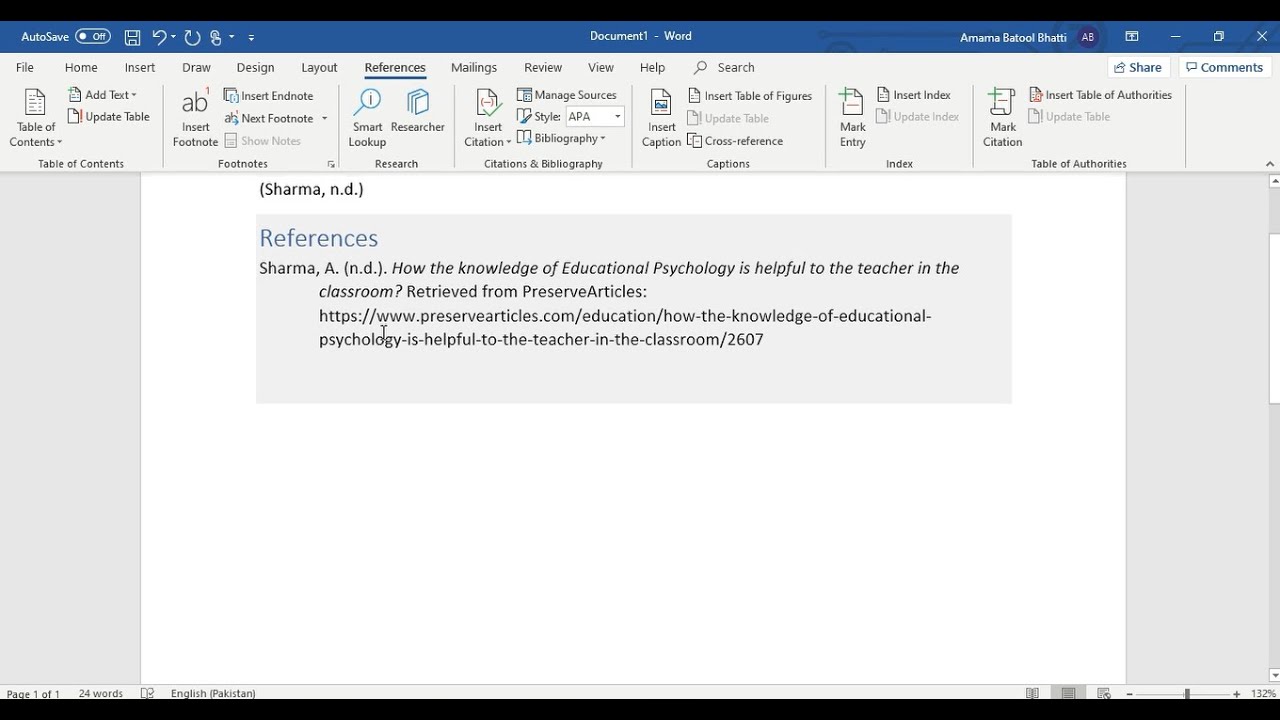Screen dimensions: 1280x720
Task: Click Mark Citation
Action: coord(1002,118)
